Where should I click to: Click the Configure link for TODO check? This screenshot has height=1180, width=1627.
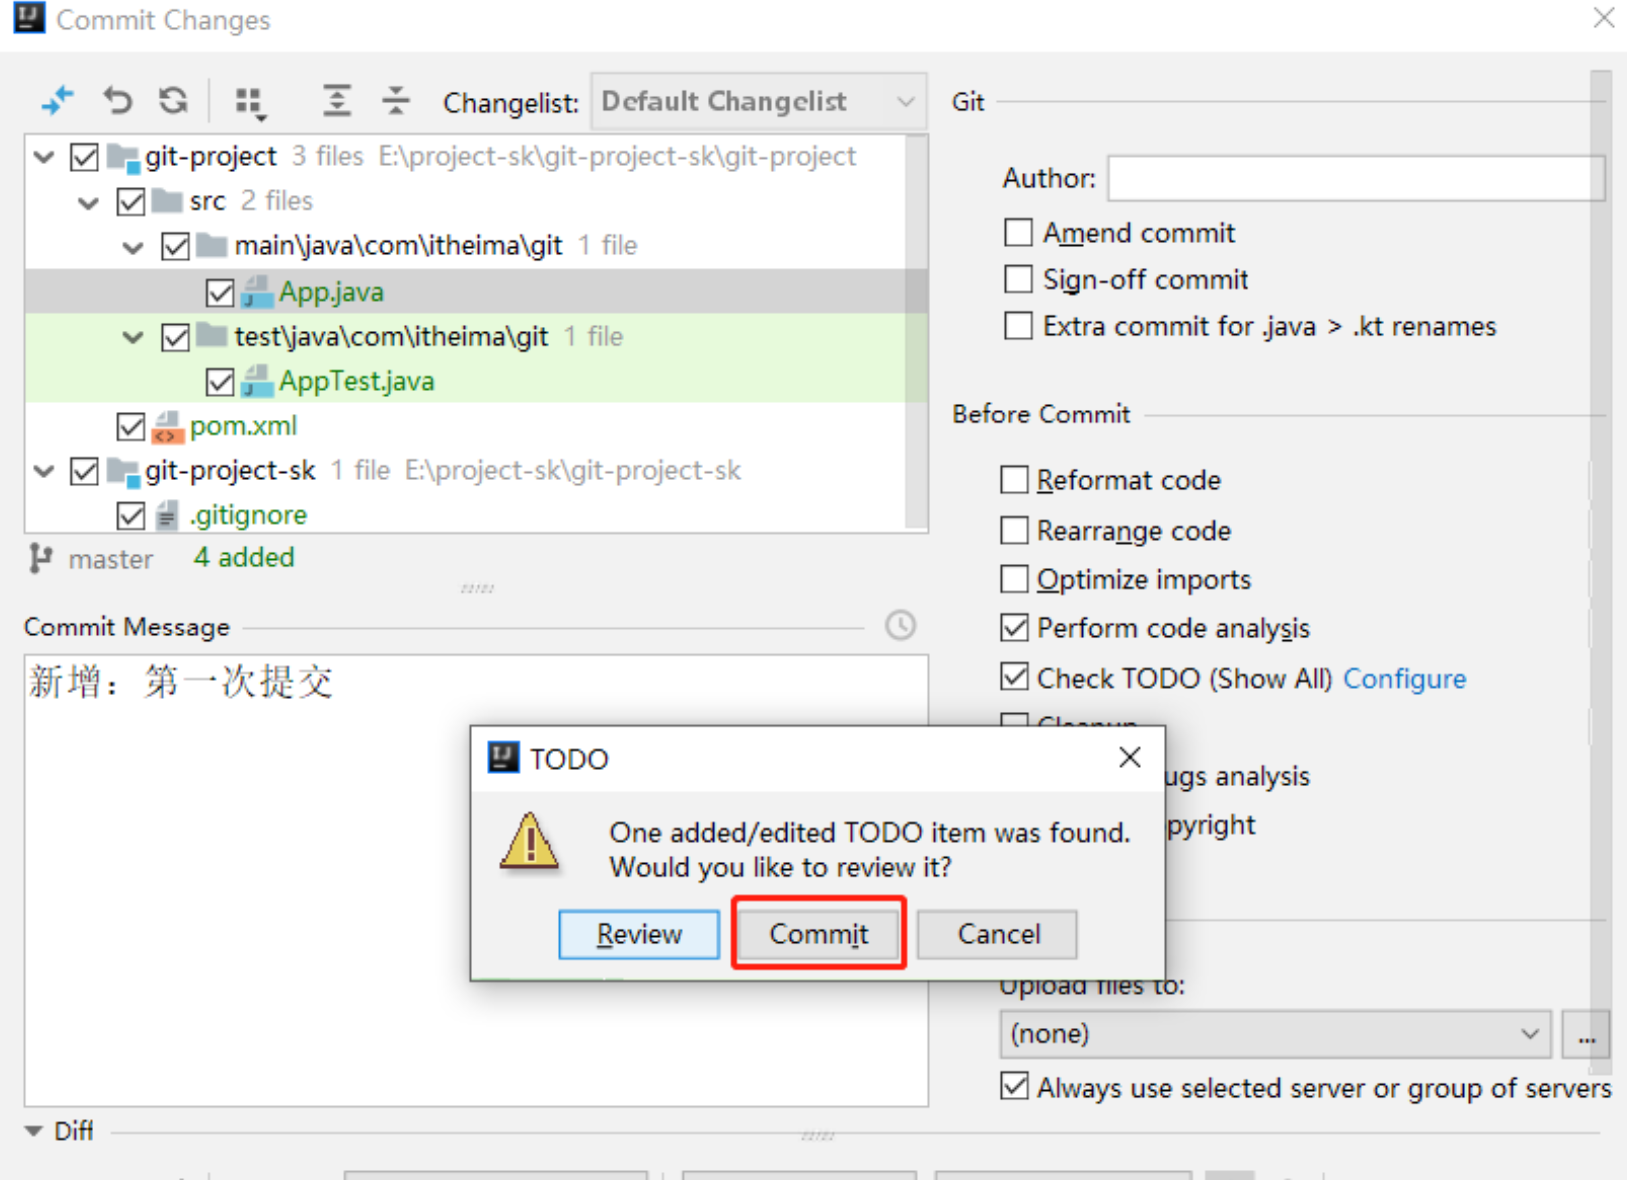coord(1404,679)
